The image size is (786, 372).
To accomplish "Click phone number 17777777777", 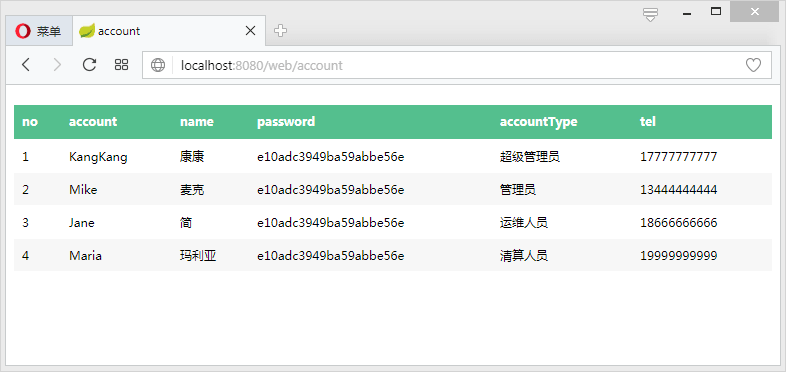I will pyautogui.click(x=679, y=157).
